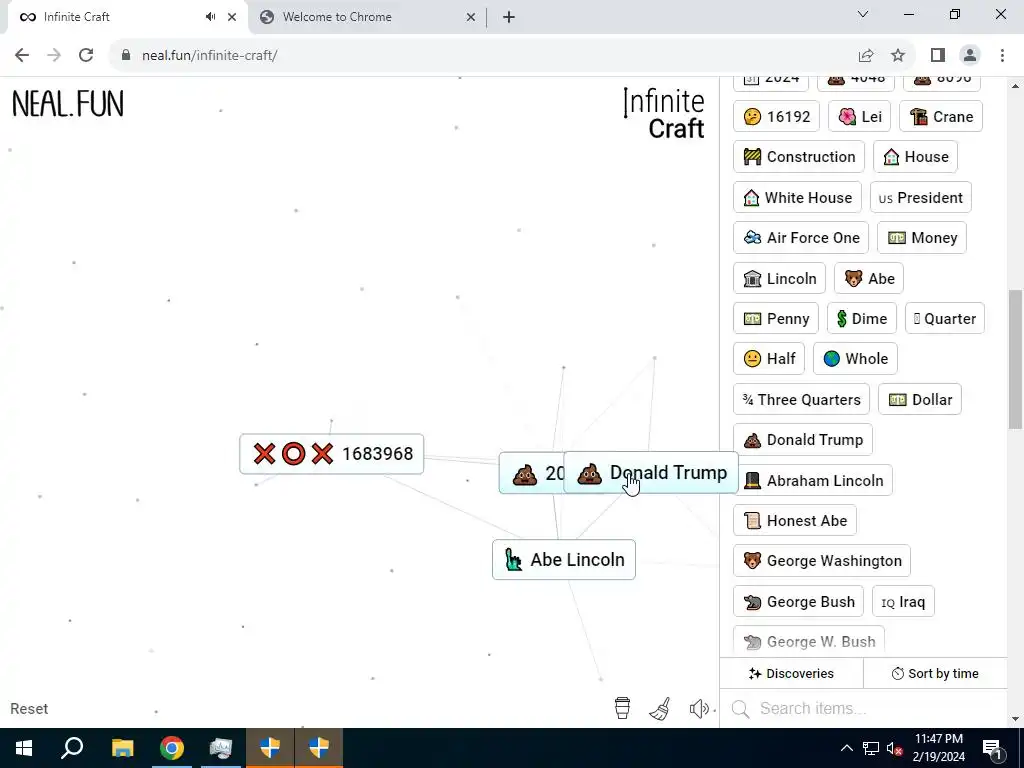Clear the canvas with the broom icon
Viewport: 1024px width, 768px height.
(660, 709)
